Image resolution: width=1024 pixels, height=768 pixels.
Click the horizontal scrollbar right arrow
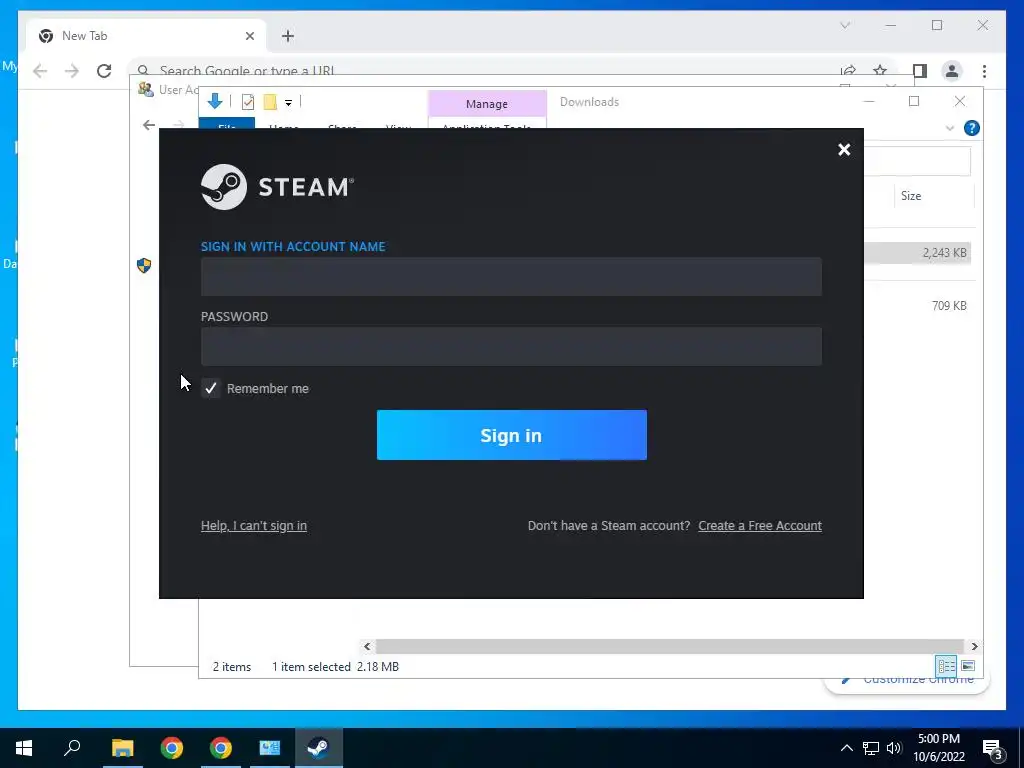[974, 646]
